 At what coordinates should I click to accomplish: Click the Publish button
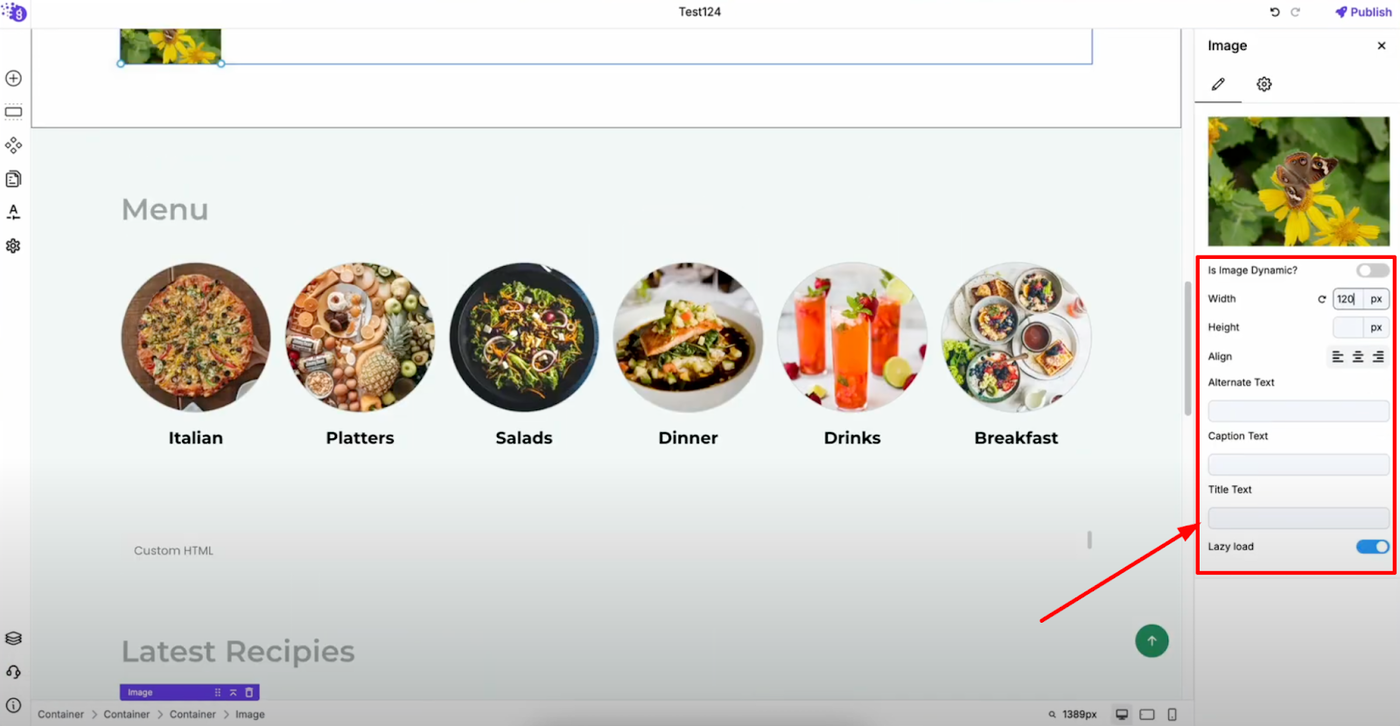point(1362,12)
